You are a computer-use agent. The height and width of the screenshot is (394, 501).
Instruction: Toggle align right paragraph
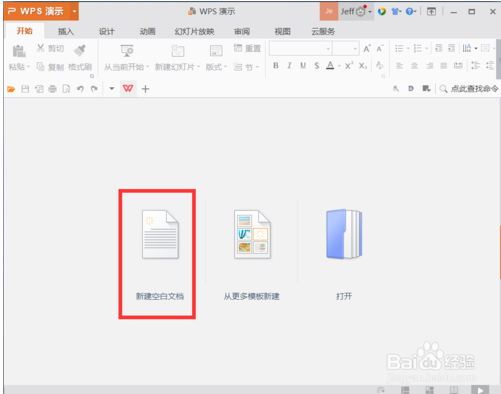click(x=430, y=66)
